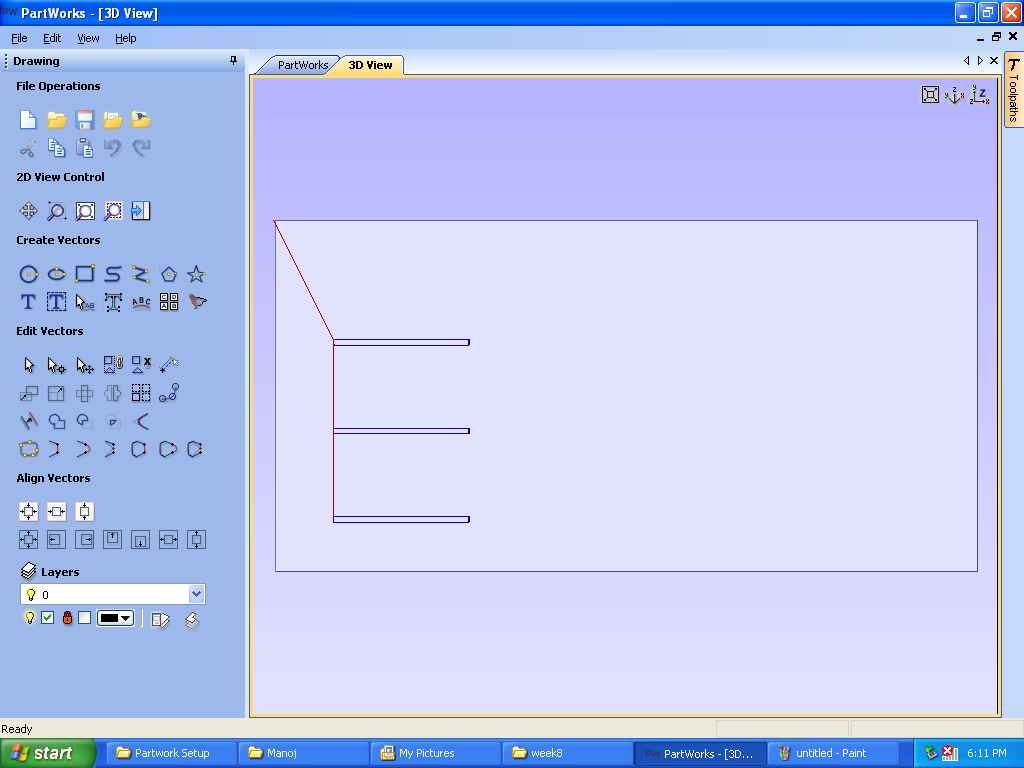
Task: Draw a rectangle vector
Action: tap(84, 274)
